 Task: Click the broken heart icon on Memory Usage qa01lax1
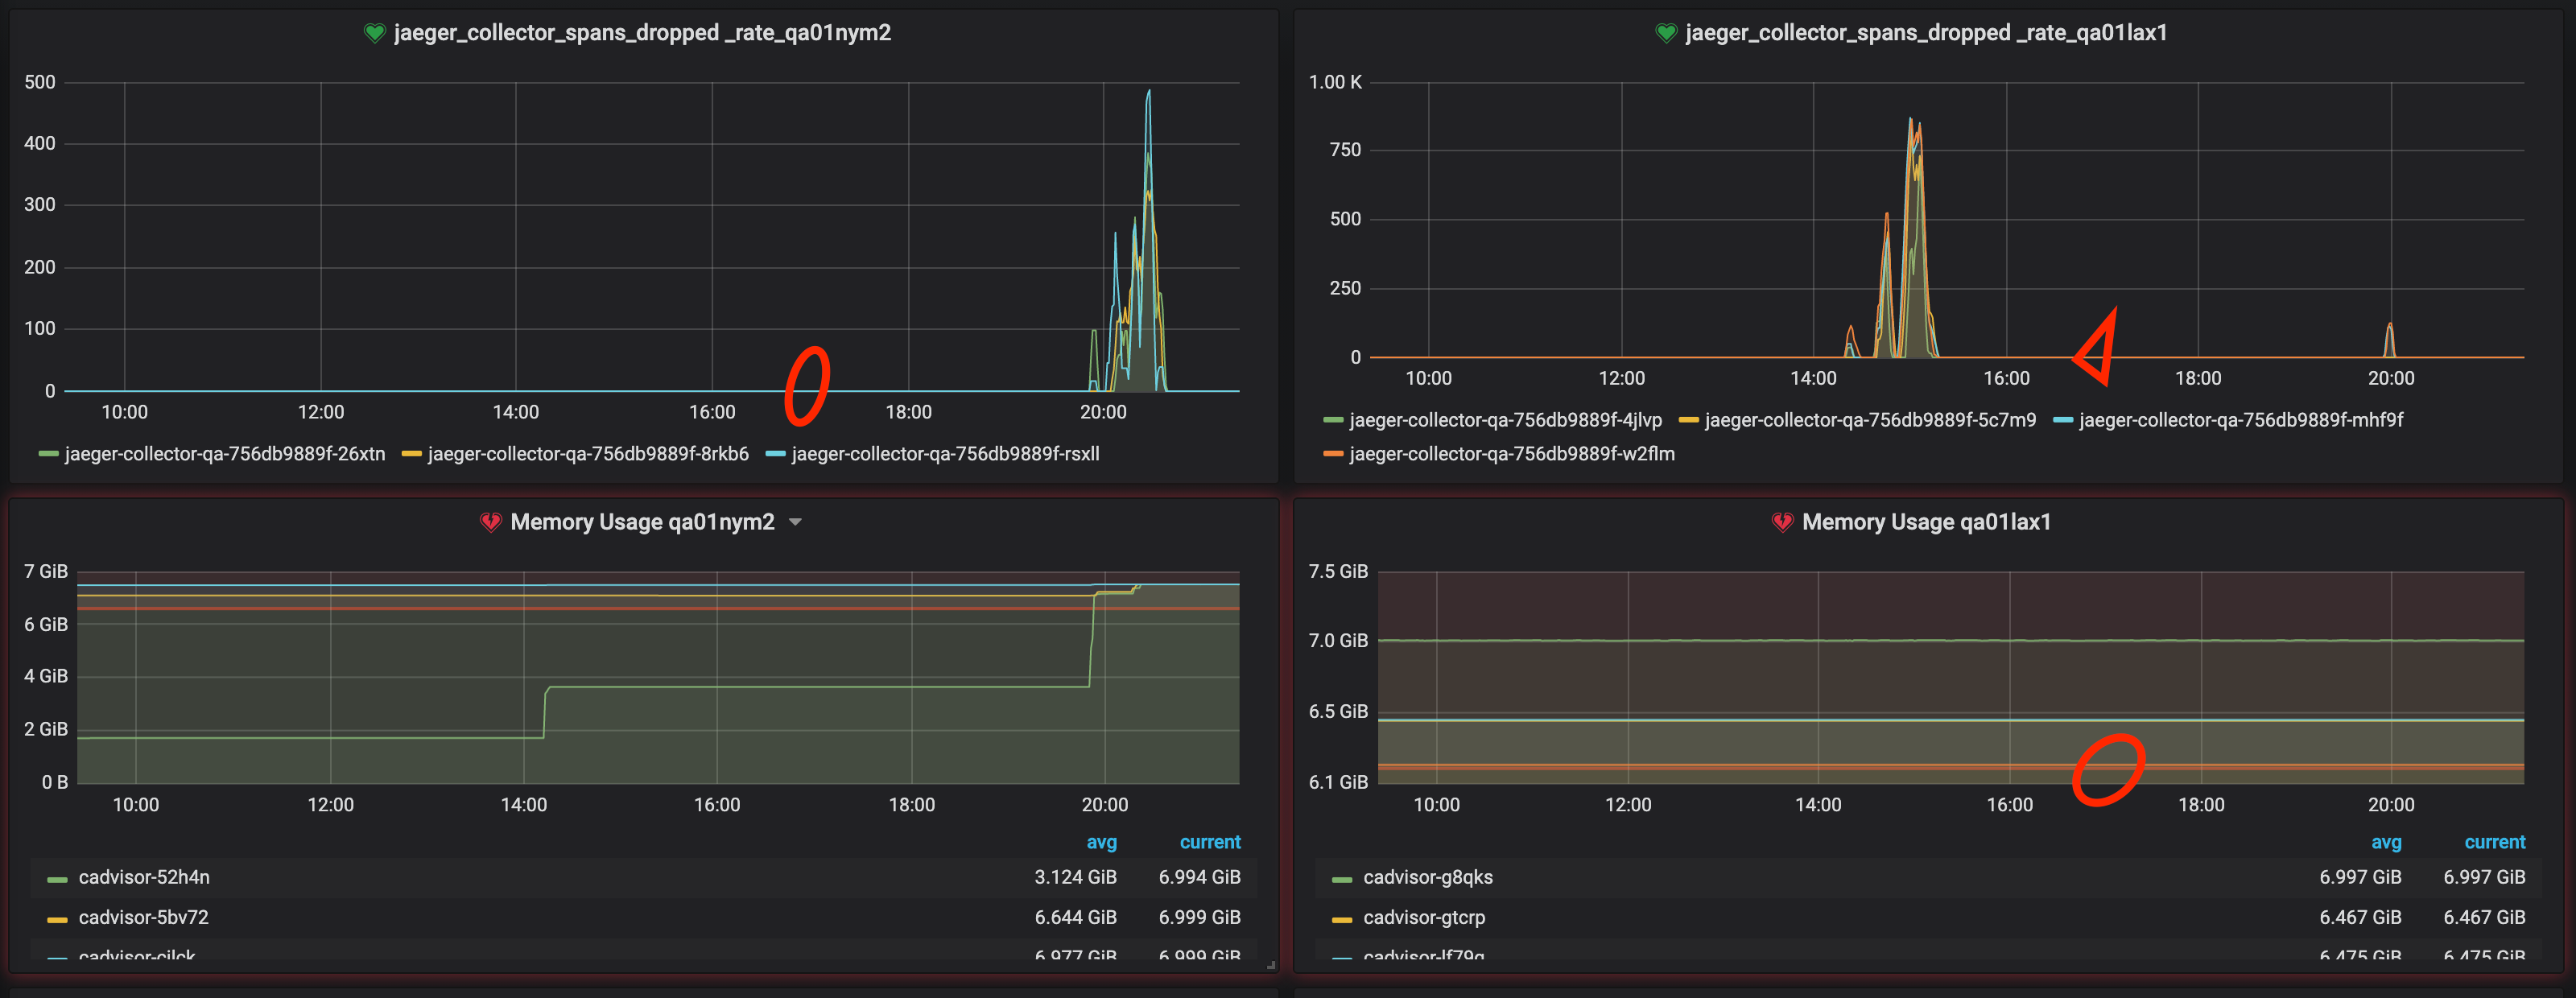click(x=1782, y=521)
